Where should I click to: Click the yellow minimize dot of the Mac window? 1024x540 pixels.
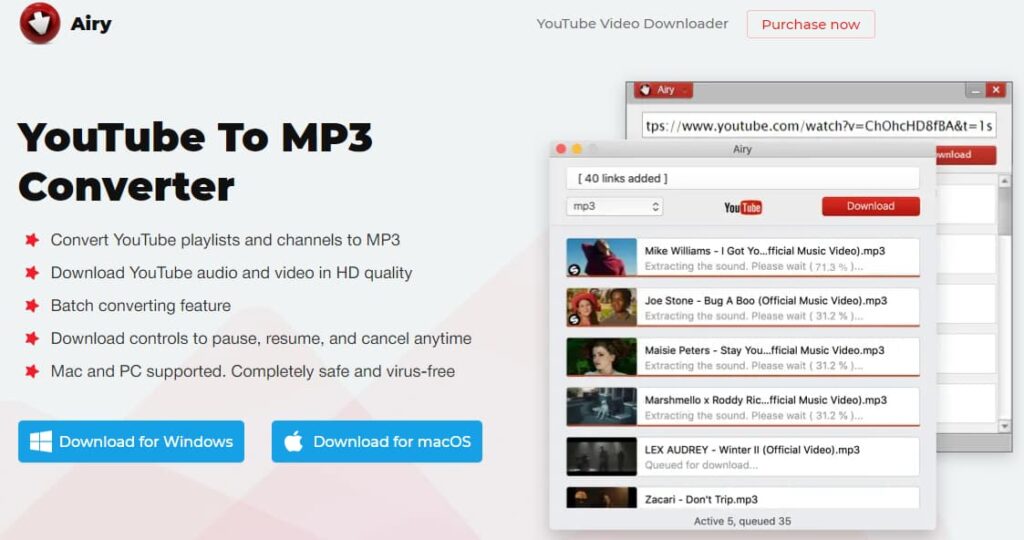[x=576, y=149]
